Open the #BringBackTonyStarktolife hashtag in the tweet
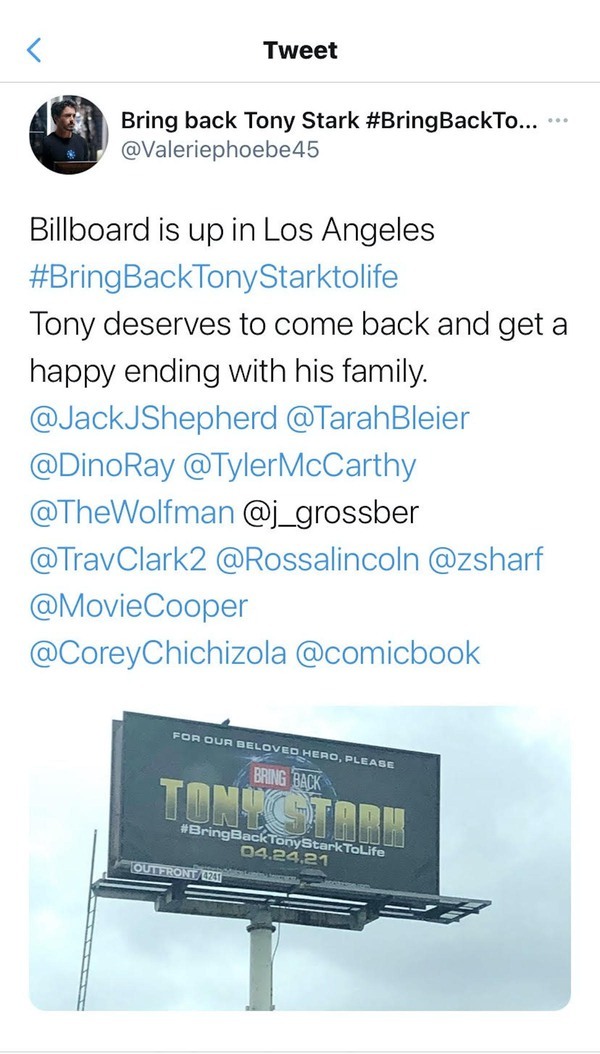Image resolution: width=600 pixels, height=1054 pixels. coord(213,277)
